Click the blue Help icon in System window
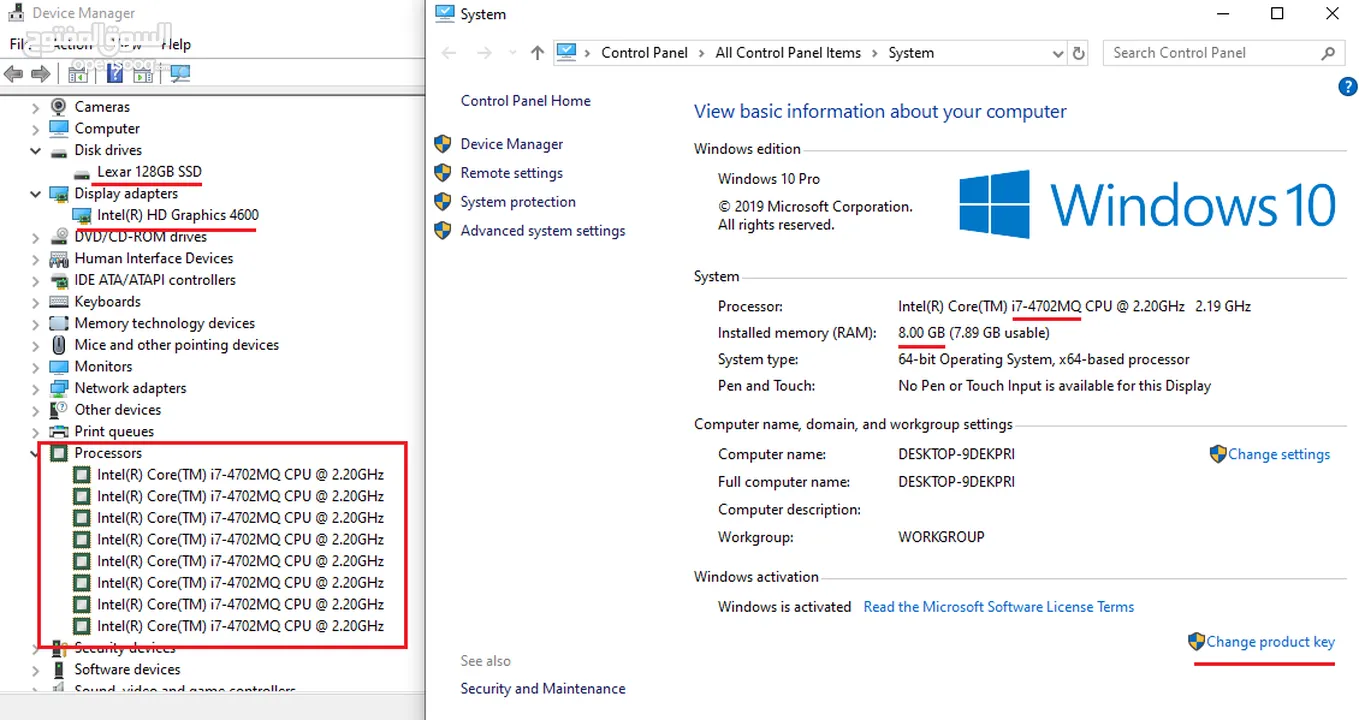This screenshot has height=720, width=1359. (x=1347, y=87)
